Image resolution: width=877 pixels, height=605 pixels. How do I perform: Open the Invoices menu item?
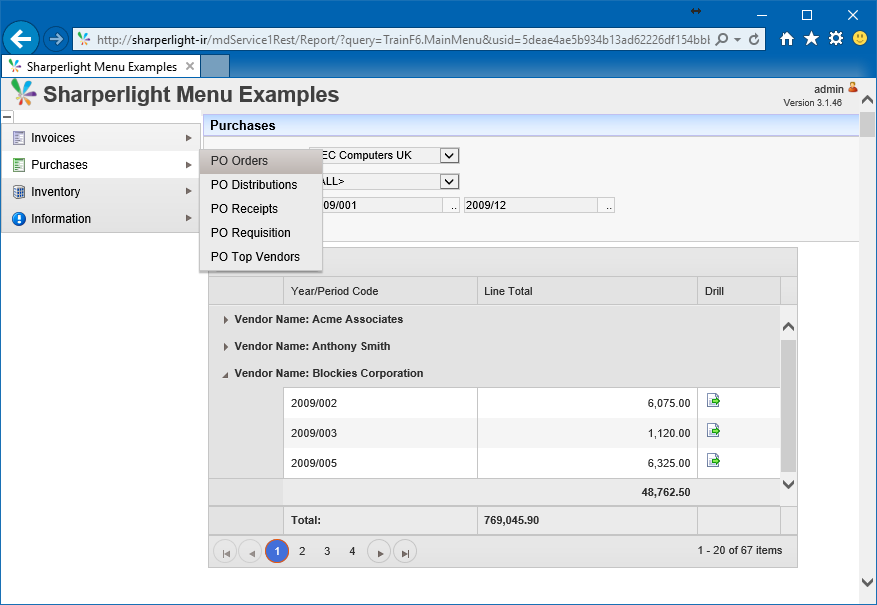click(101, 138)
